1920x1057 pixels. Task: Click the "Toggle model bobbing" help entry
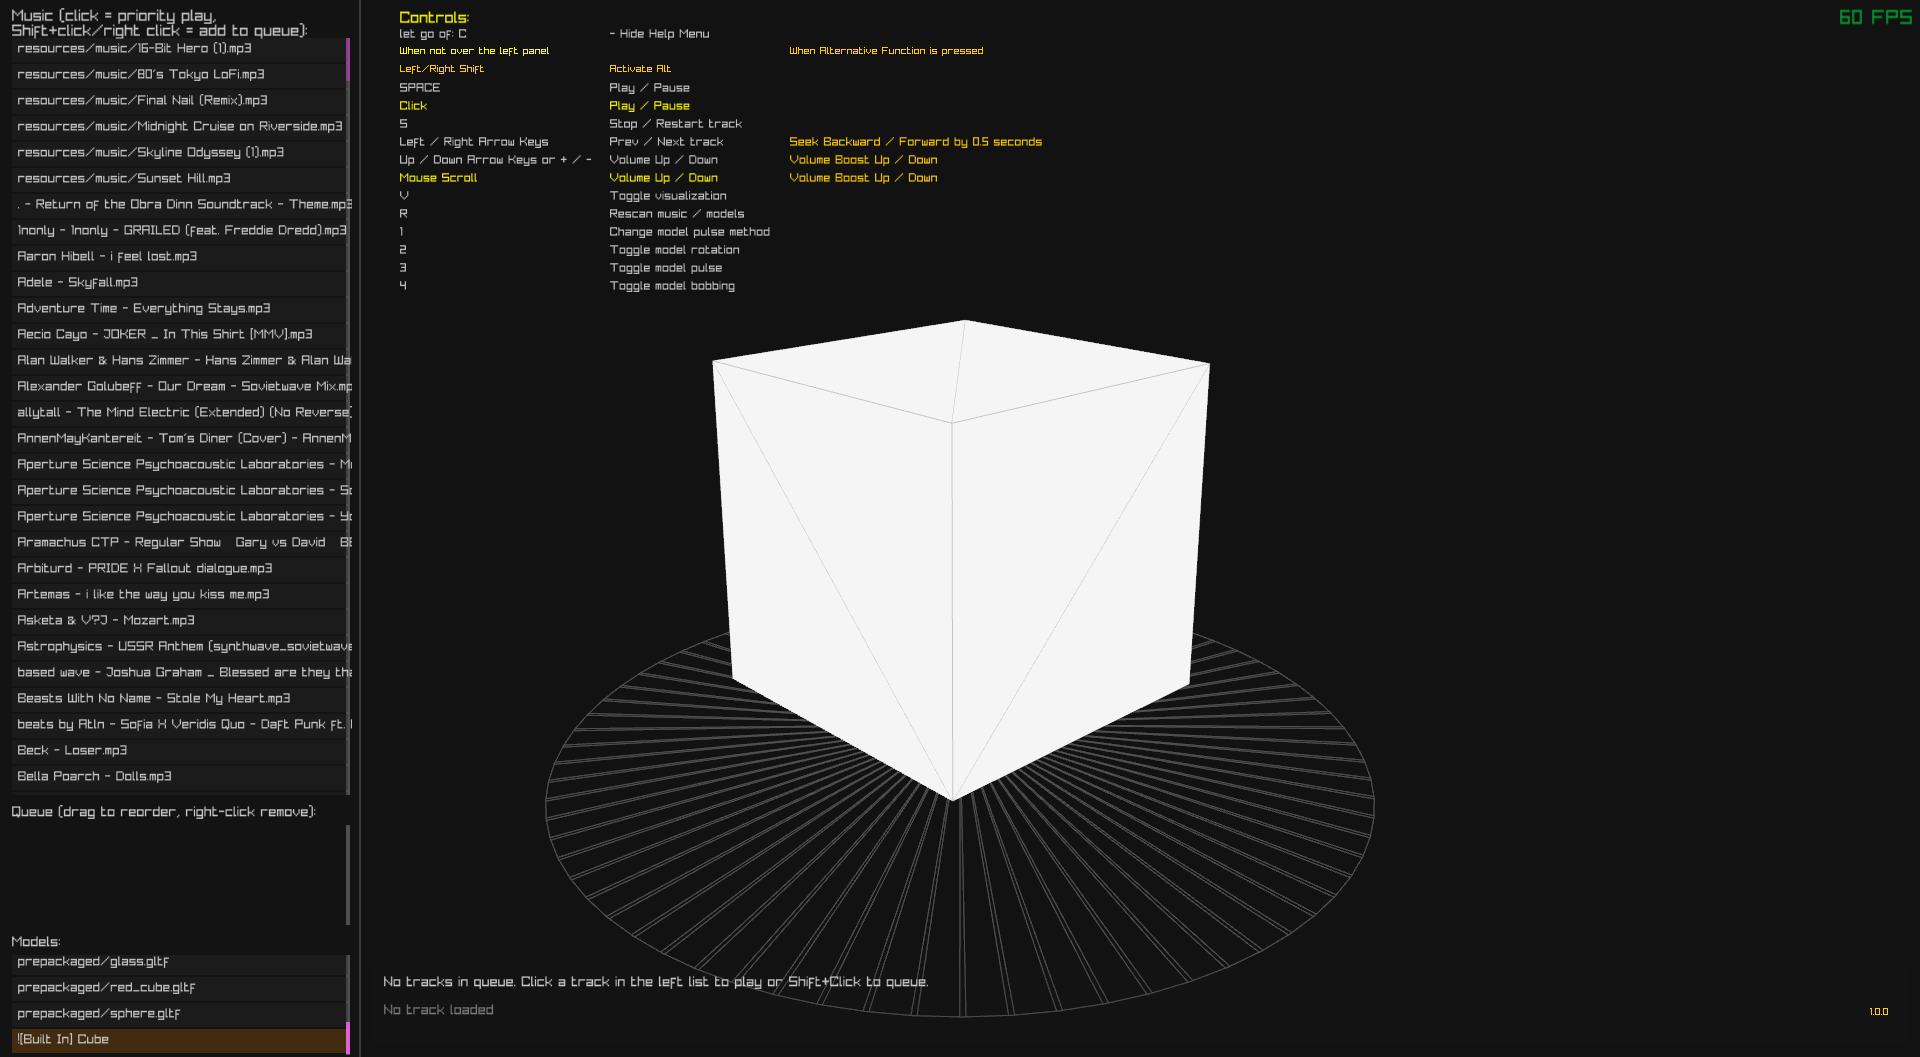(672, 286)
